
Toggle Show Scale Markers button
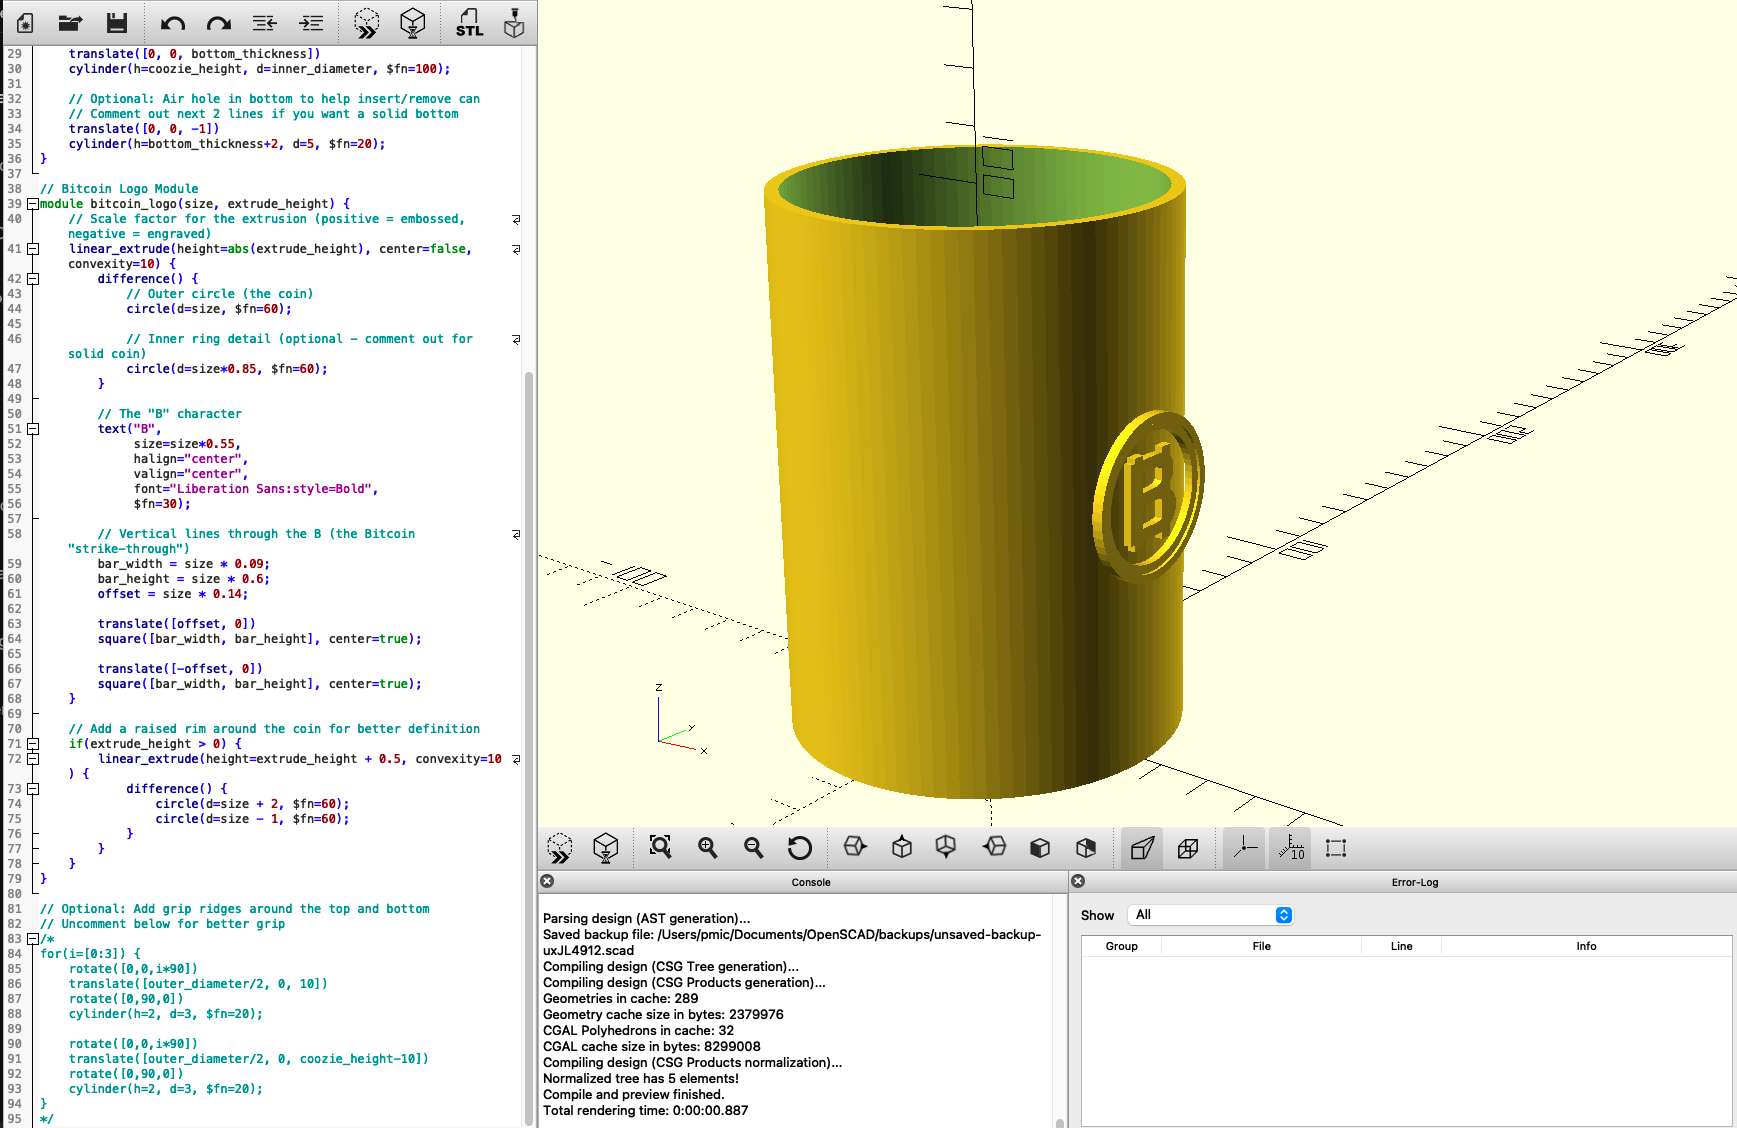(1291, 848)
